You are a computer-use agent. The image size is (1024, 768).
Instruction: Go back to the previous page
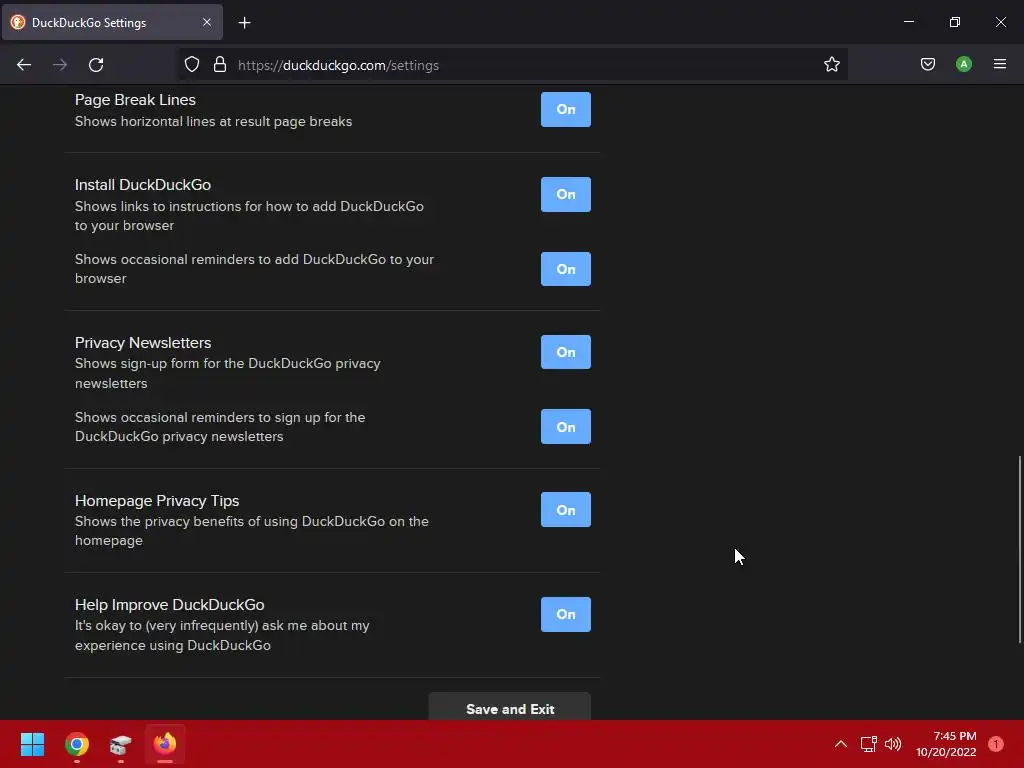[24, 65]
